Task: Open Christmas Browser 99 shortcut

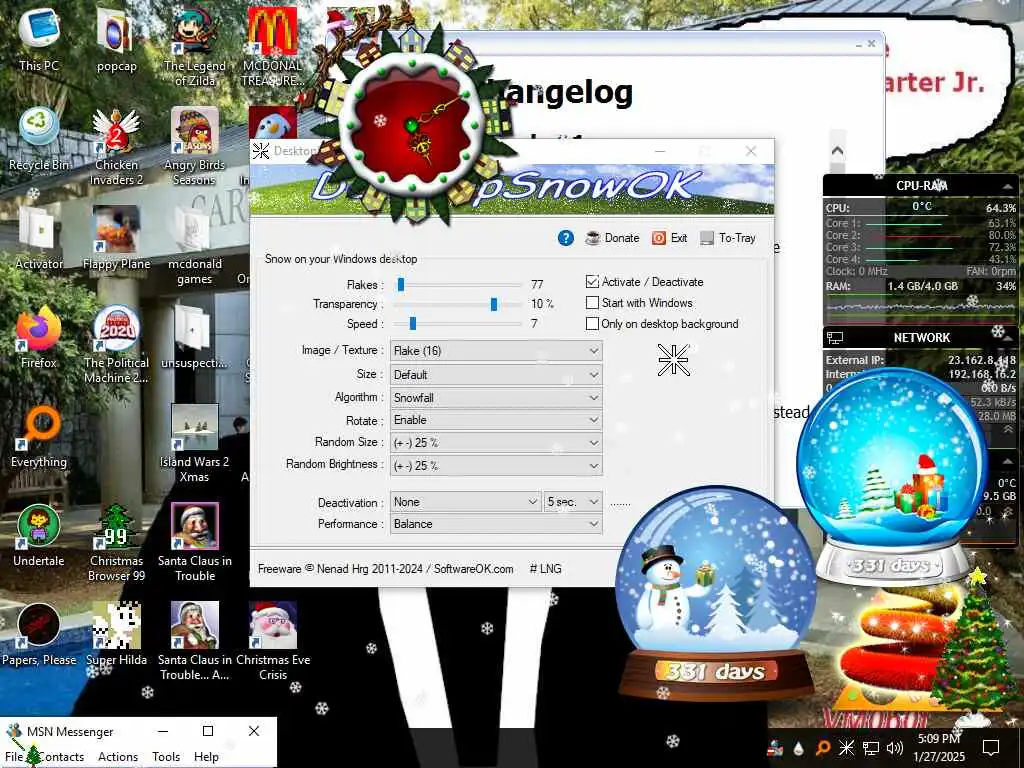Action: coord(116,542)
